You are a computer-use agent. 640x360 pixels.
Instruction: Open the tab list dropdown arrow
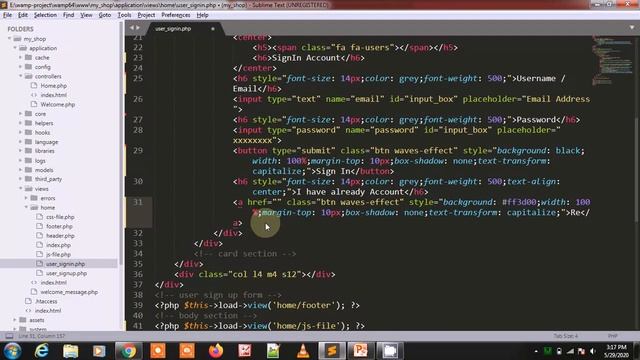point(632,28)
